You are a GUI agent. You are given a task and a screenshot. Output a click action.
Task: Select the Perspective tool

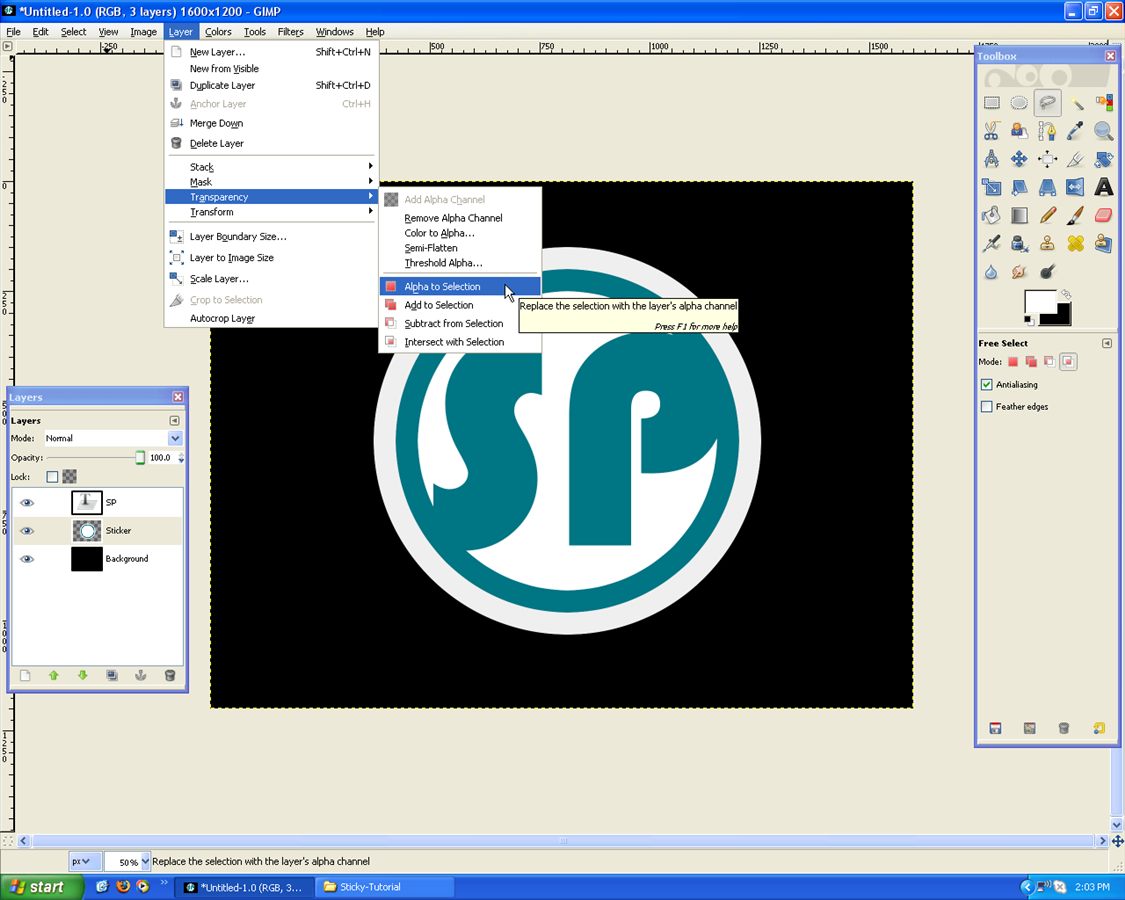pos(1048,187)
